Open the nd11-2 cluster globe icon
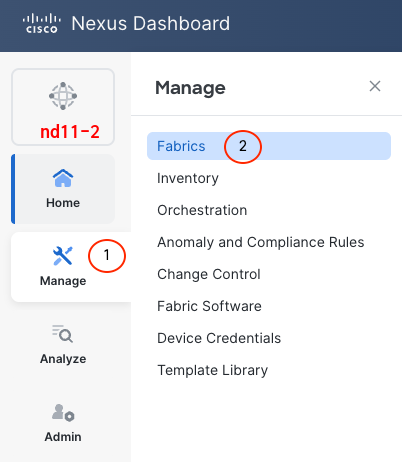The width and height of the screenshot is (402, 462). [x=63, y=96]
